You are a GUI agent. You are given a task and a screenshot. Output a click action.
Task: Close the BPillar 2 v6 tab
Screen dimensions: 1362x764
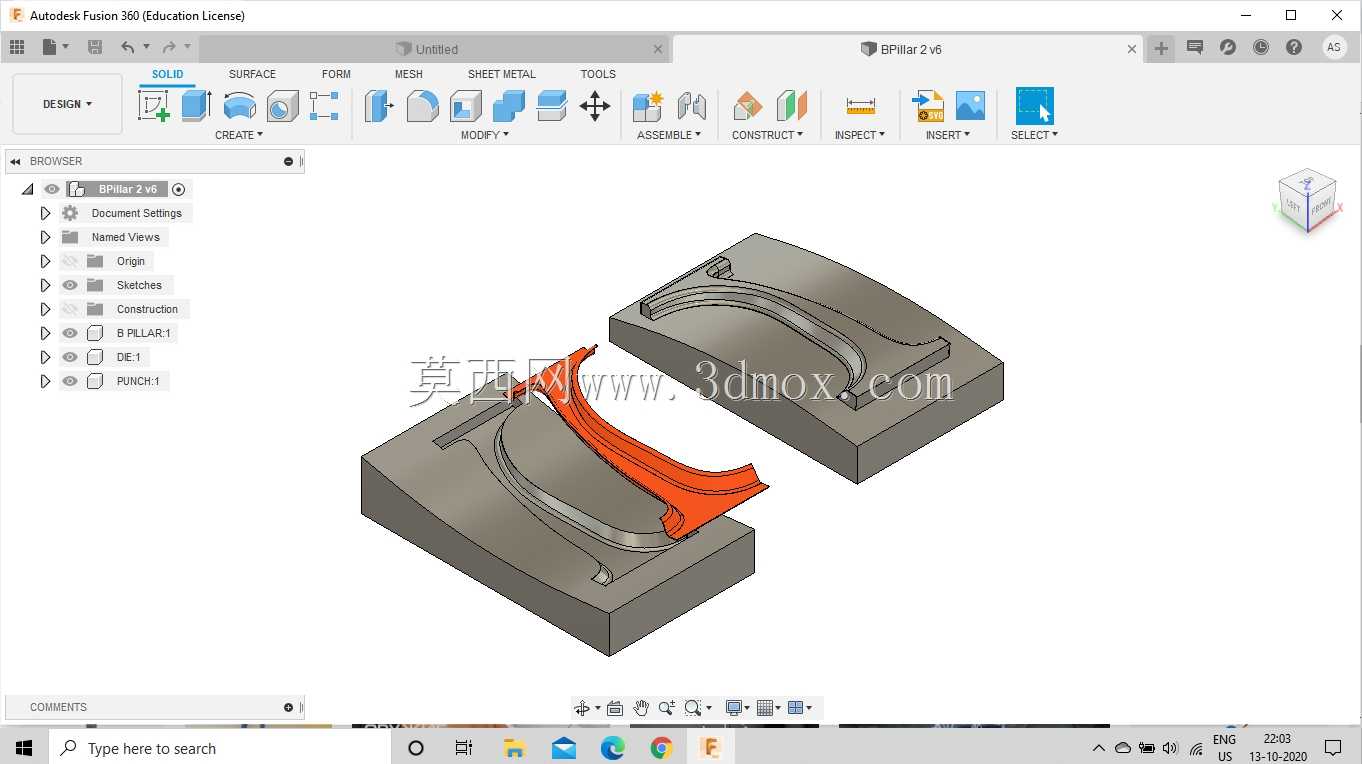[1132, 49]
